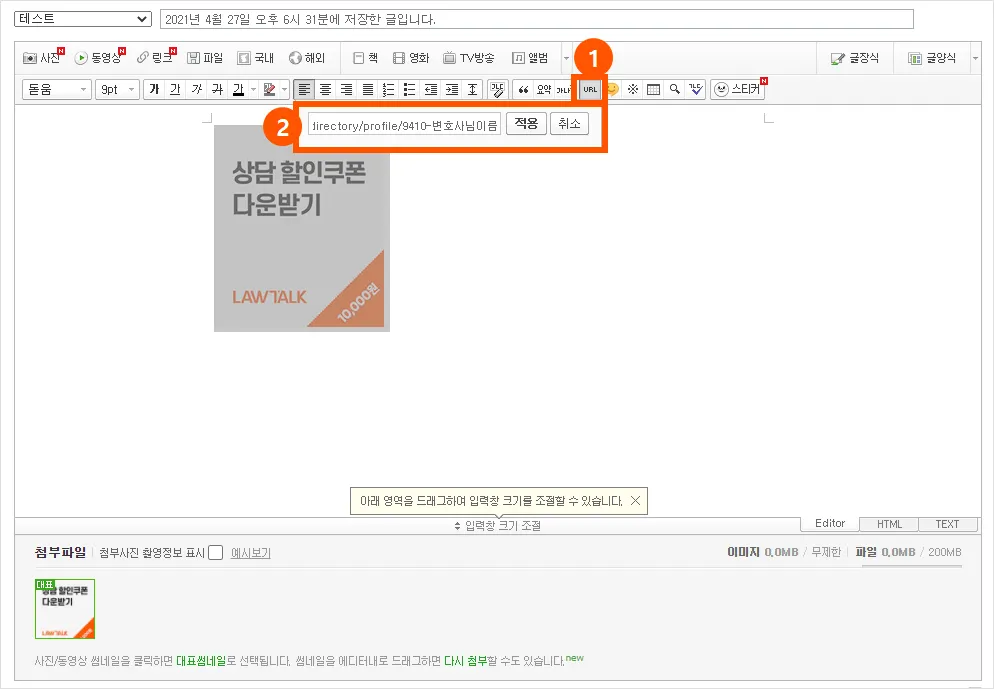Click the 사진 photo insert icon

(41, 58)
